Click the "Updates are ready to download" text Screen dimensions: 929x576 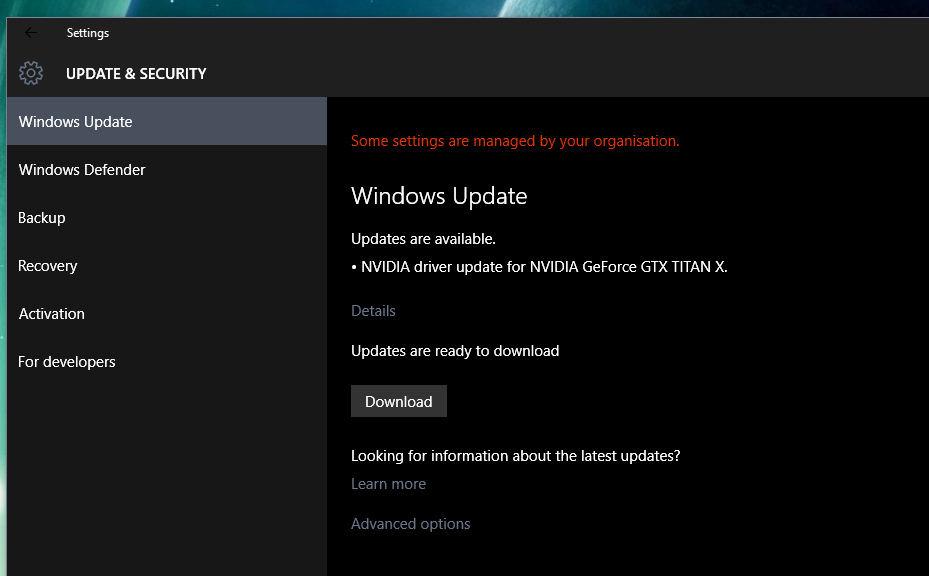point(455,351)
